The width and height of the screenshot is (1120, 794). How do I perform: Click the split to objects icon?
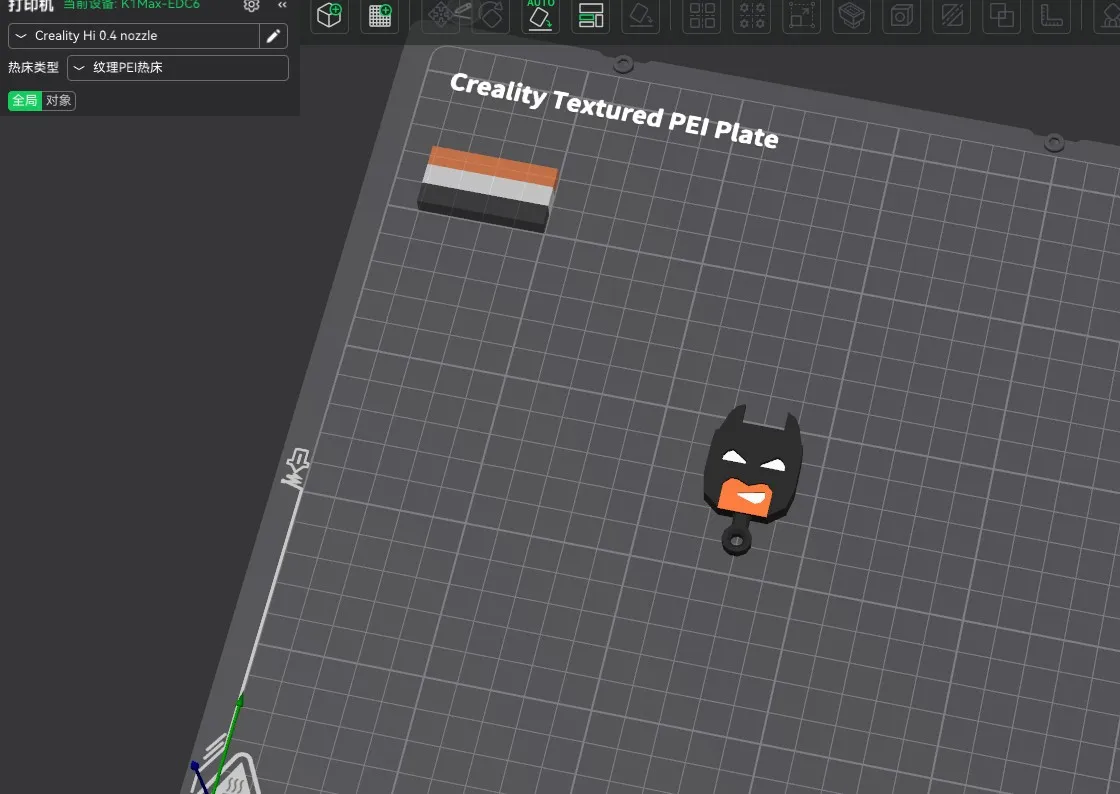pyautogui.click(x=702, y=15)
